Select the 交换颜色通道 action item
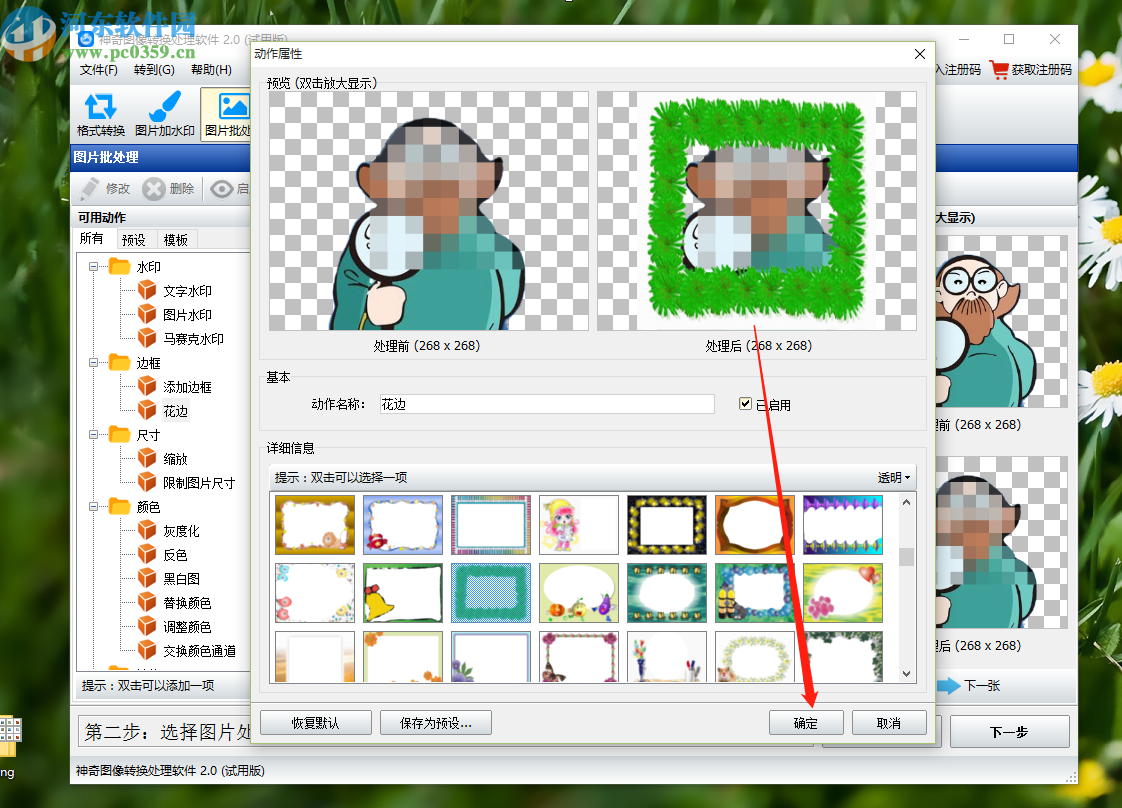This screenshot has height=808, width=1122. (x=199, y=651)
